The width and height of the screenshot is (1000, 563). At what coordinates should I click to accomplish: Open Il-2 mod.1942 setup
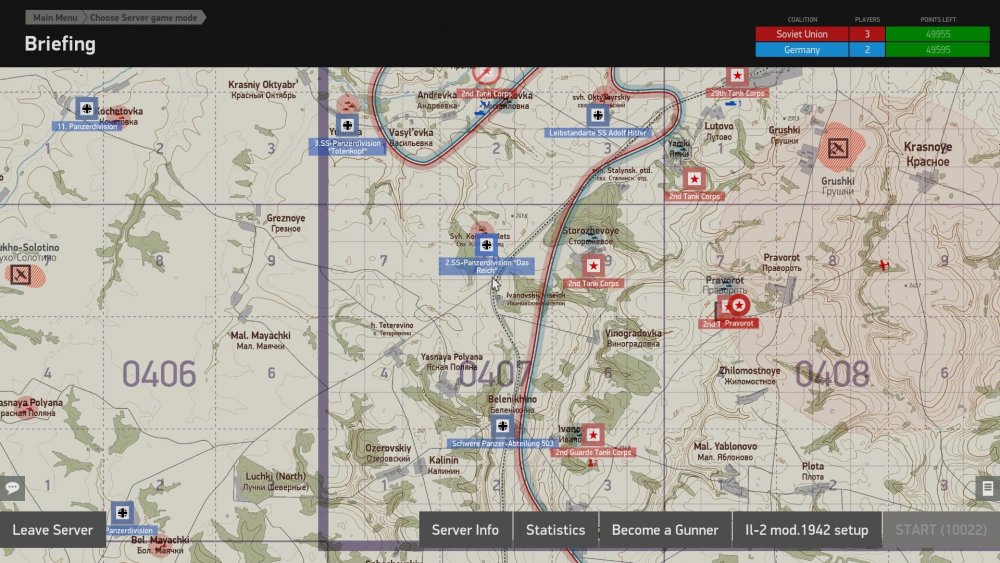pyautogui.click(x=807, y=530)
